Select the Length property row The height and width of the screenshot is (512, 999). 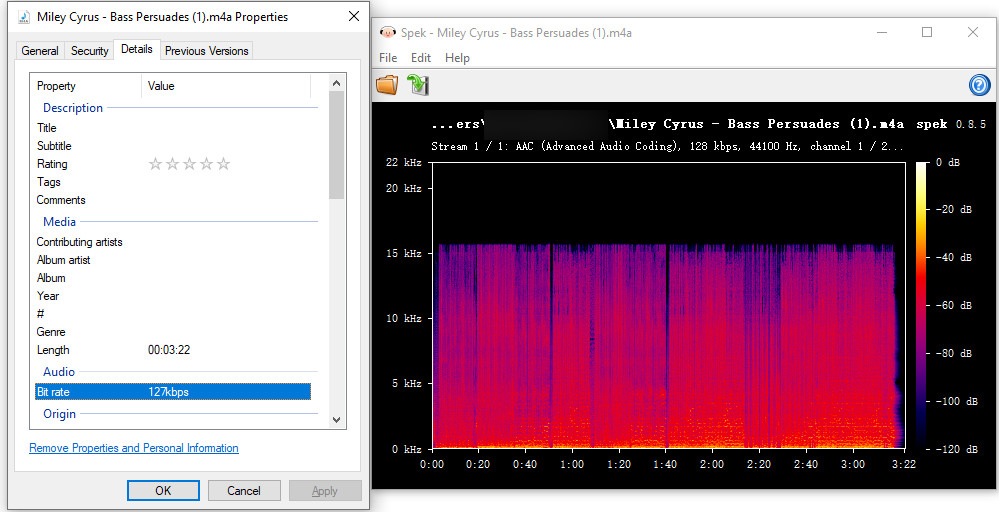tap(173, 350)
